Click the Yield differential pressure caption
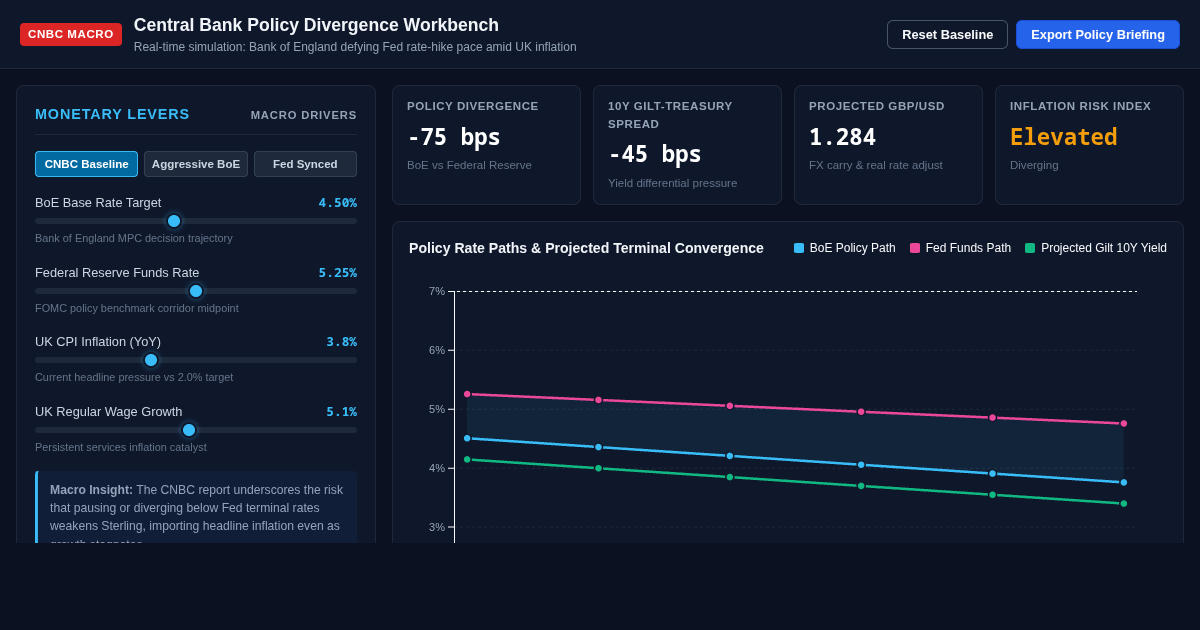Screen dimensions: 1200x630 click(x=672, y=183)
